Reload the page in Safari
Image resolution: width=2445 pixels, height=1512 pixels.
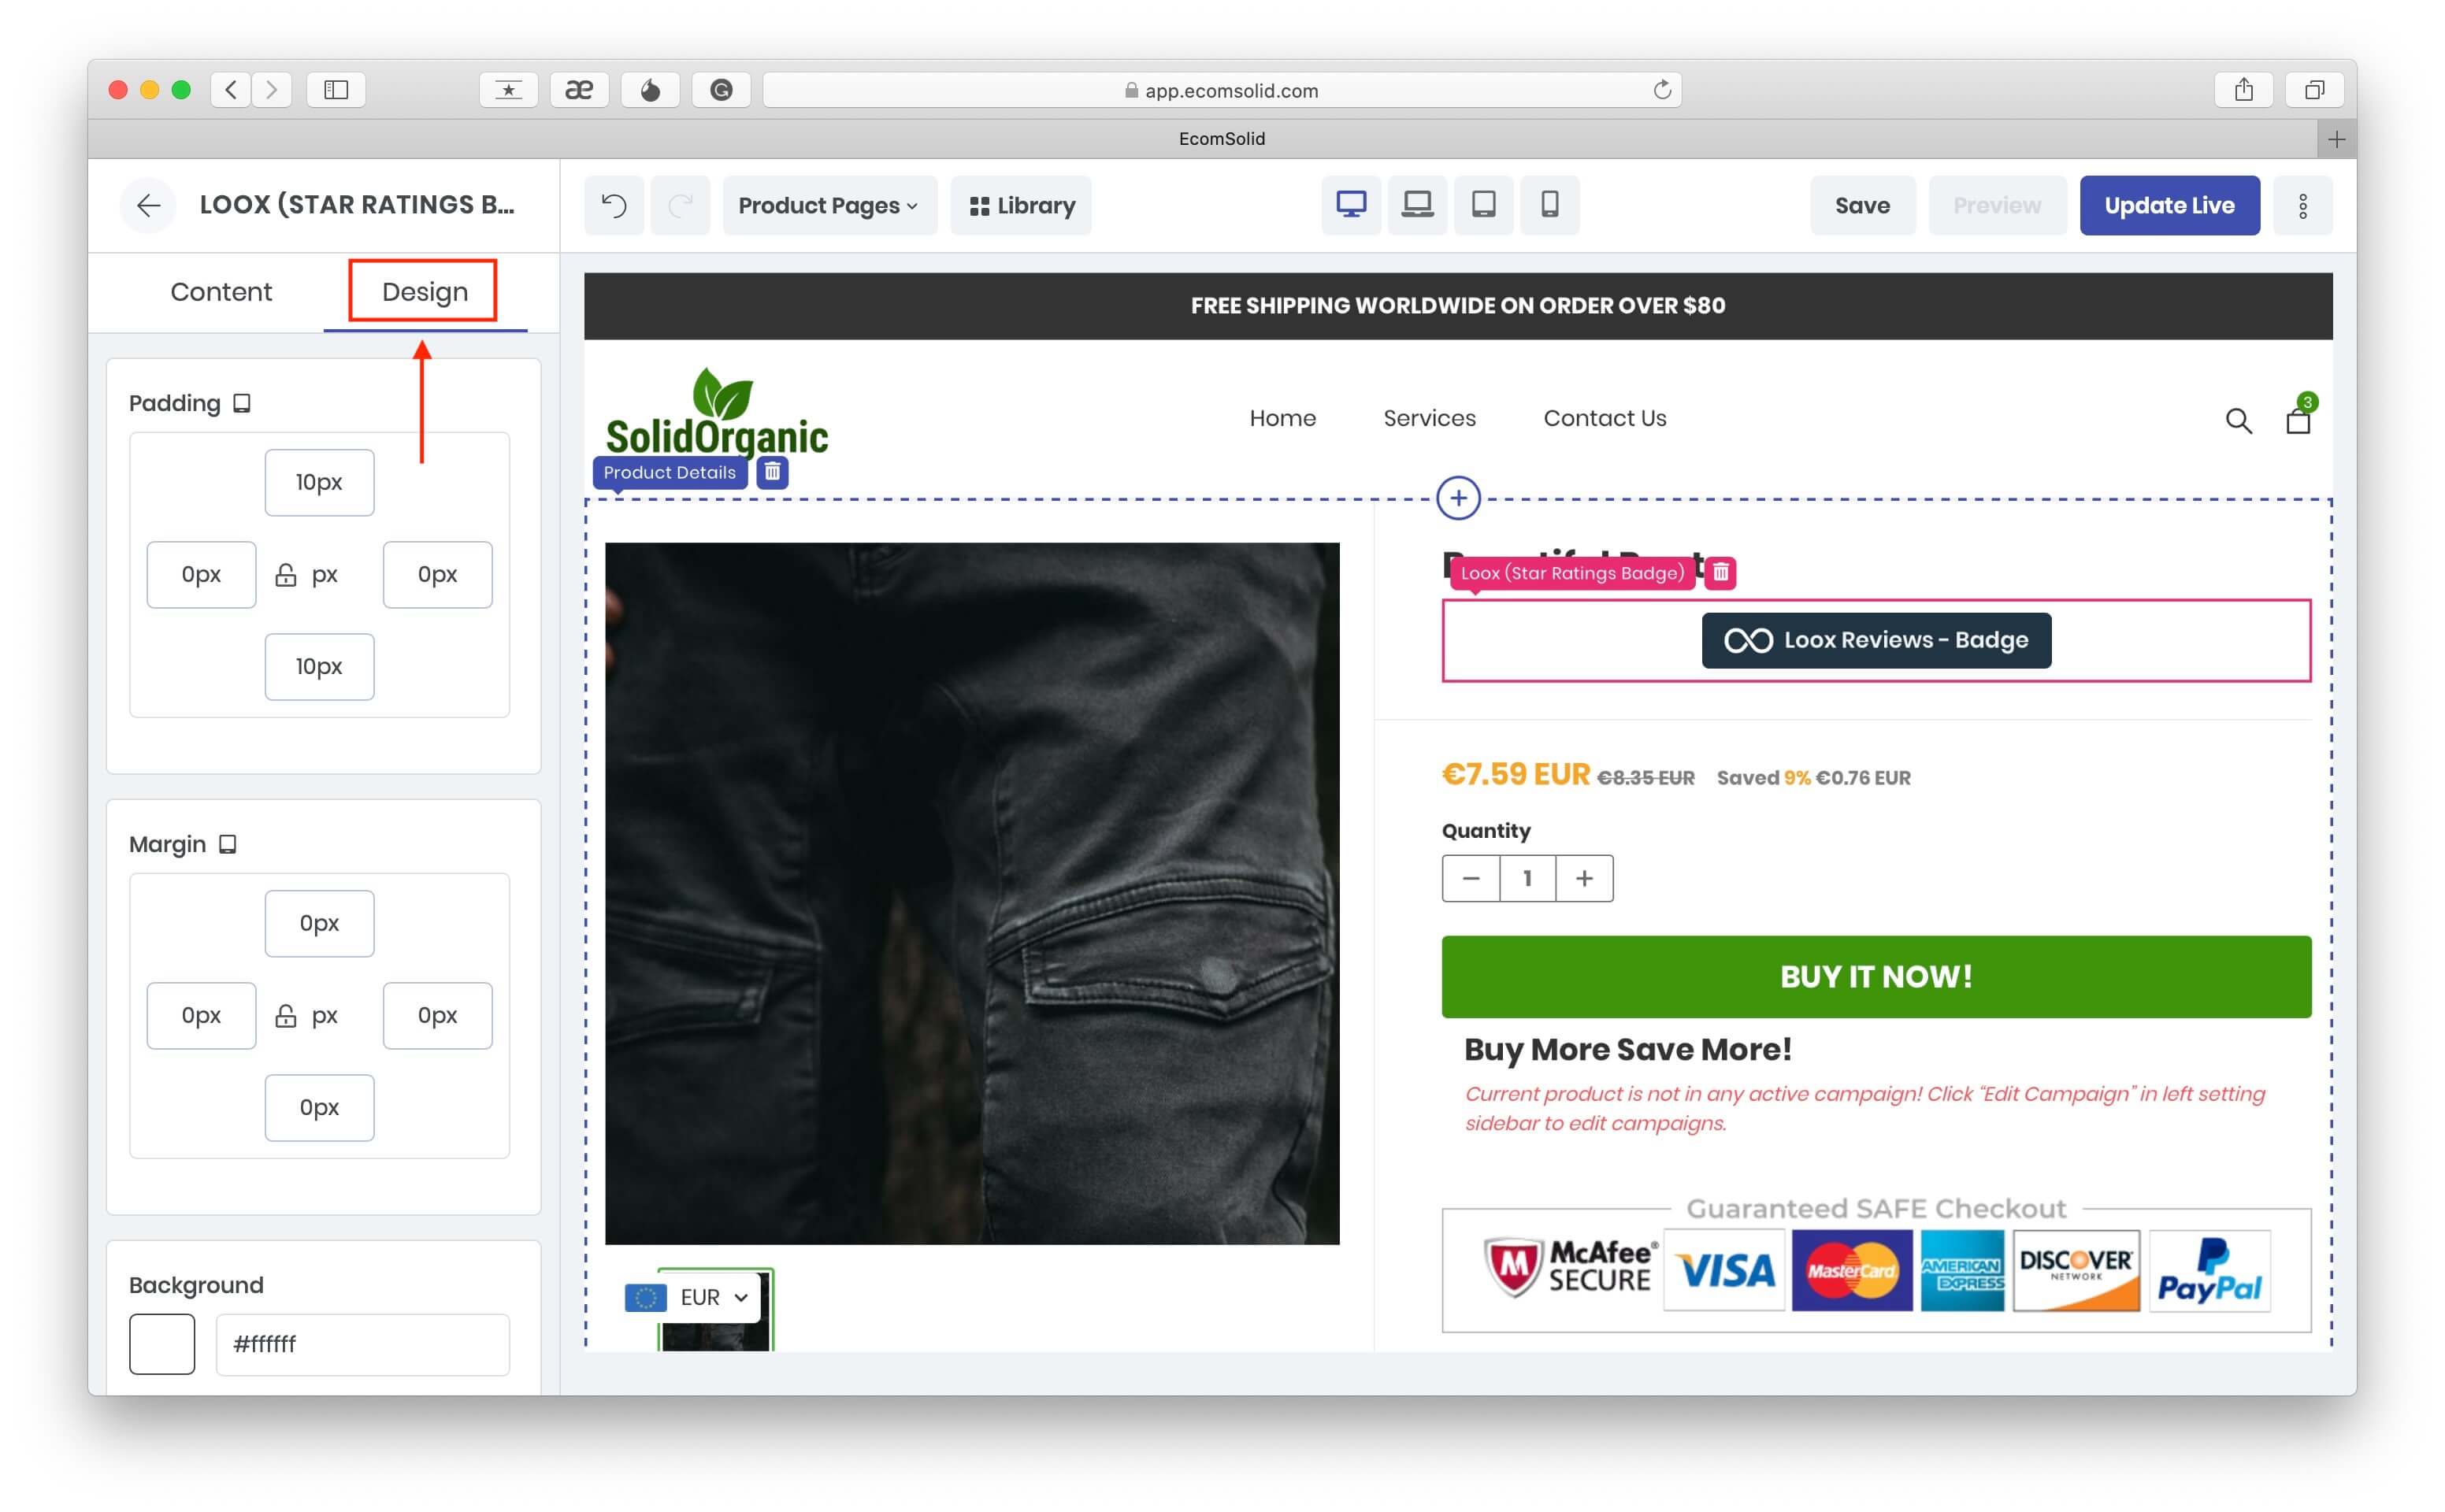coord(1661,90)
